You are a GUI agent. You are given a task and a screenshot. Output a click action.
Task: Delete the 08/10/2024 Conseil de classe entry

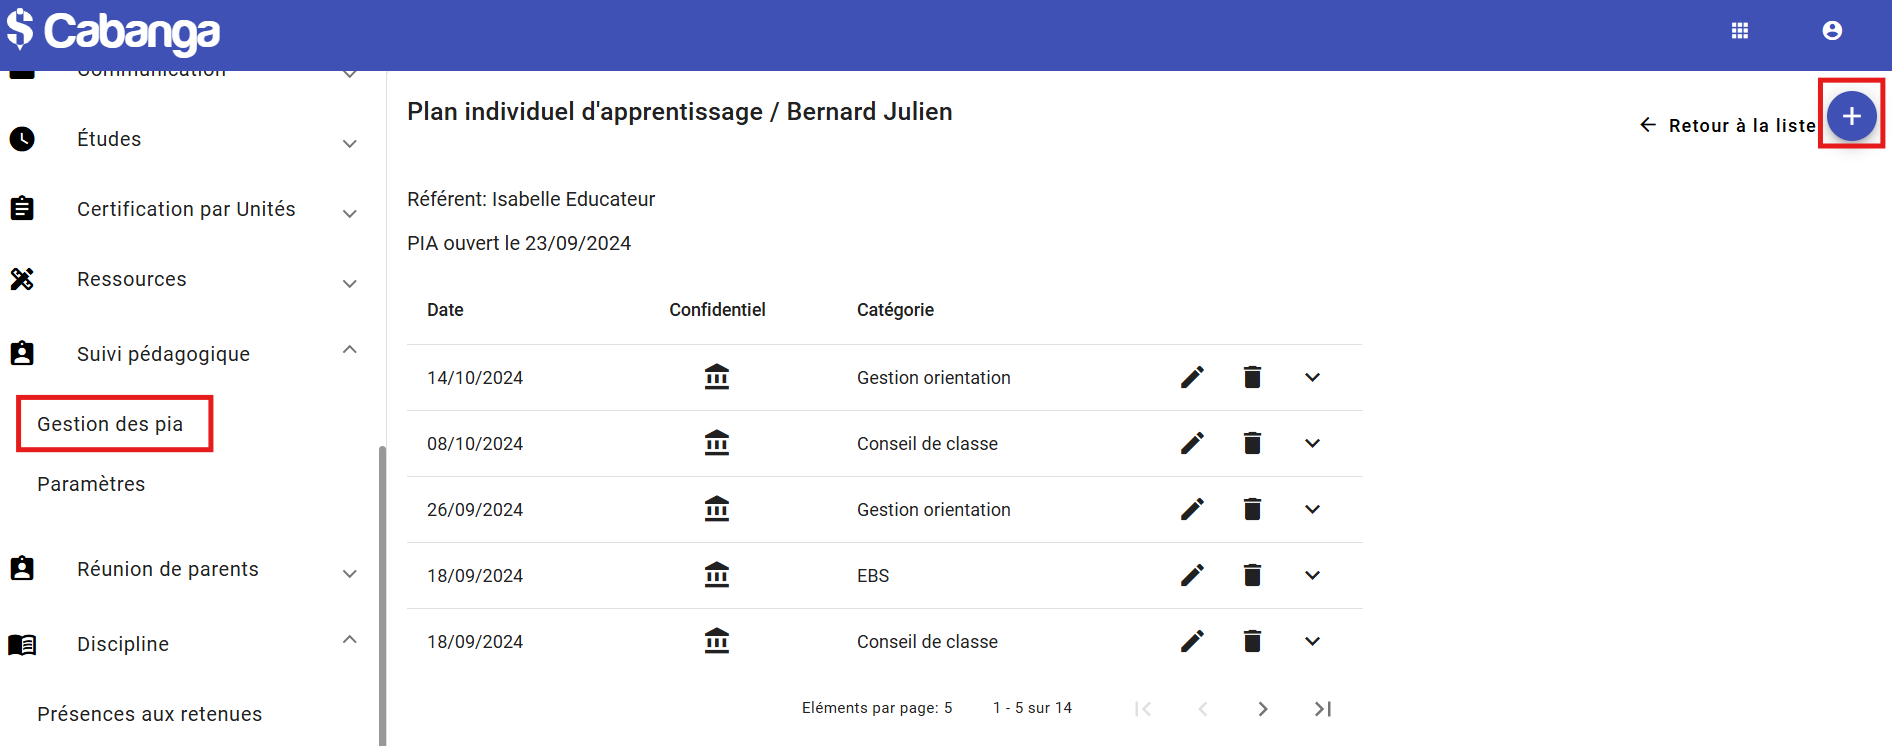coord(1252,443)
